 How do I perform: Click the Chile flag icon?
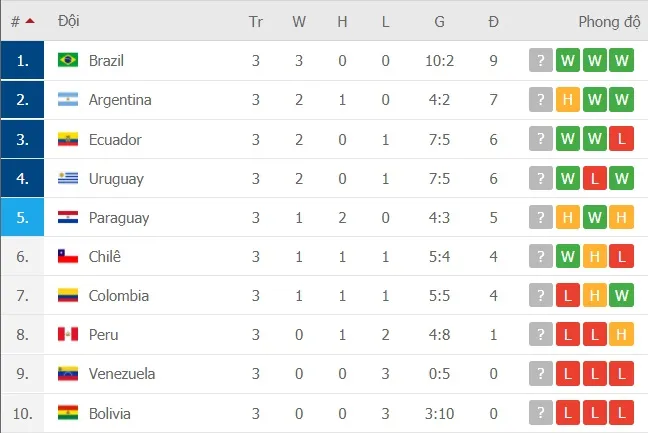[68, 257]
